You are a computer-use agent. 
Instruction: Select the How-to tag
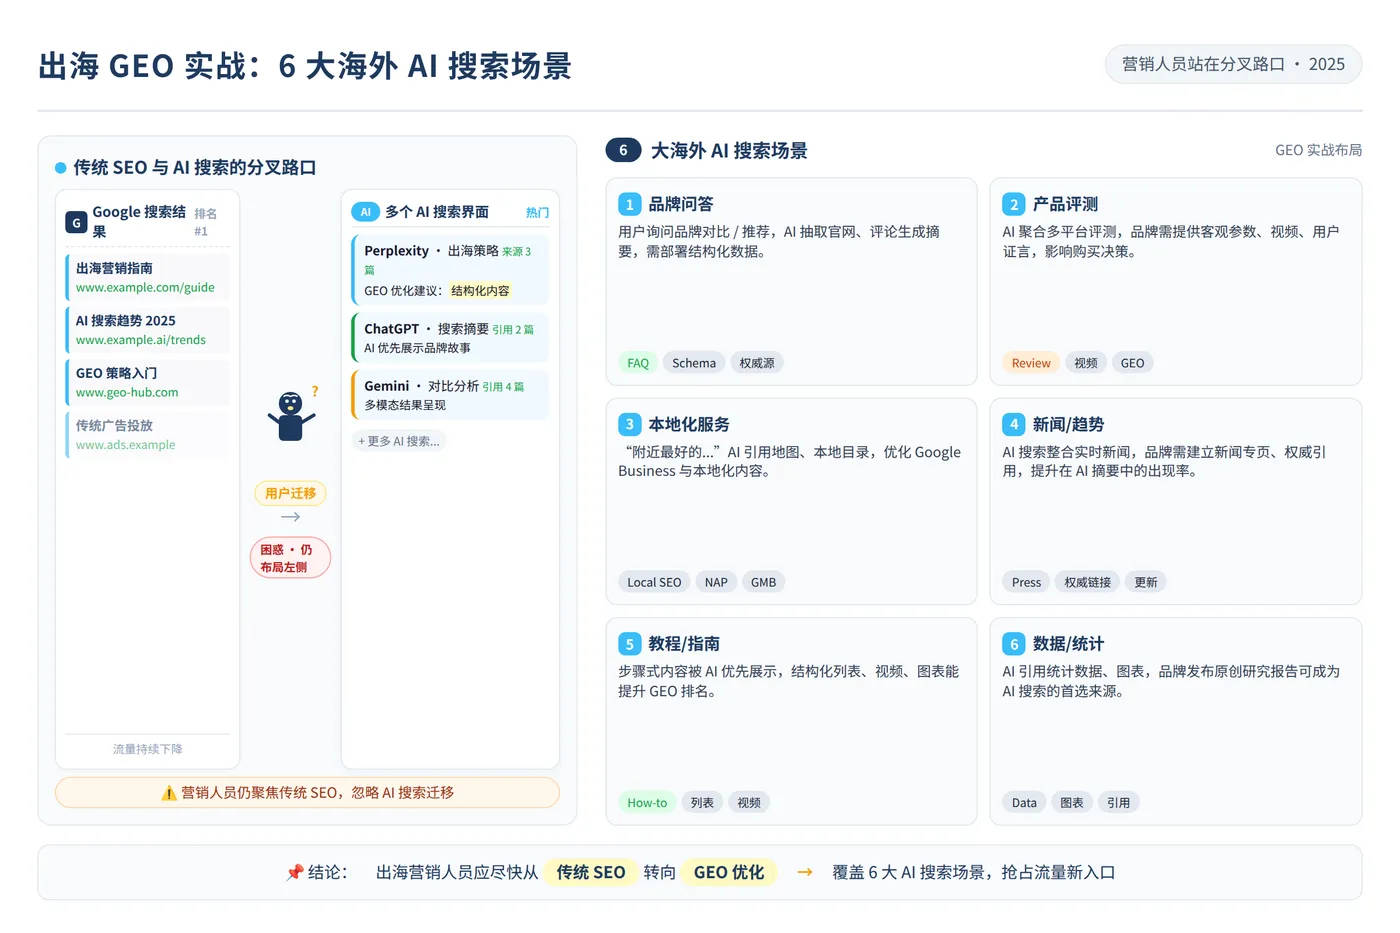(x=647, y=802)
